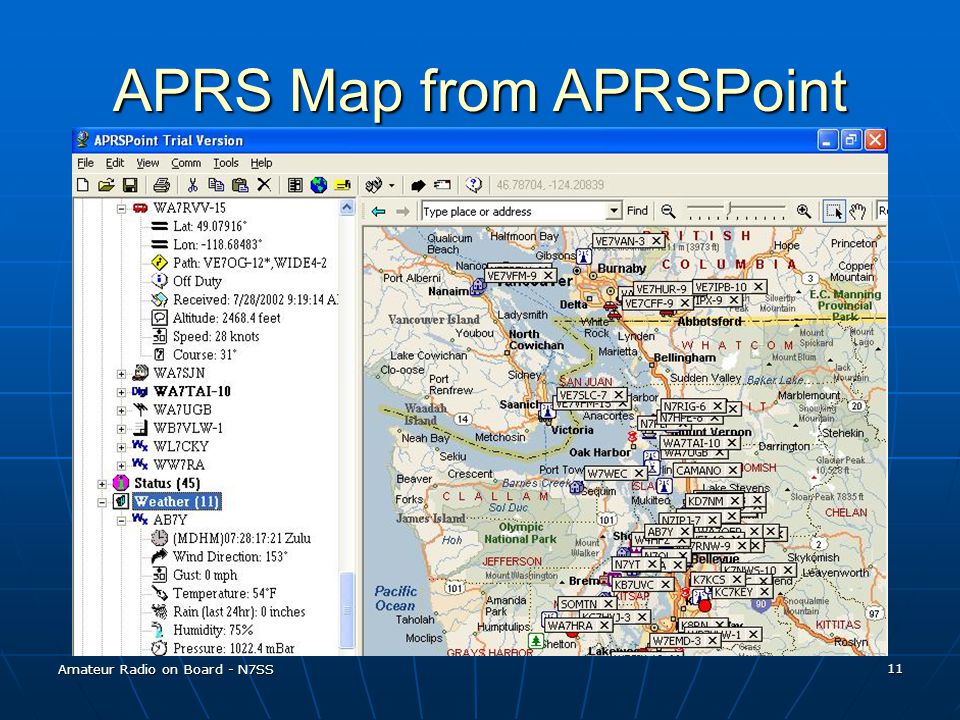
Task: Click the list panel toolbar icon
Action: pyautogui.click(x=295, y=185)
